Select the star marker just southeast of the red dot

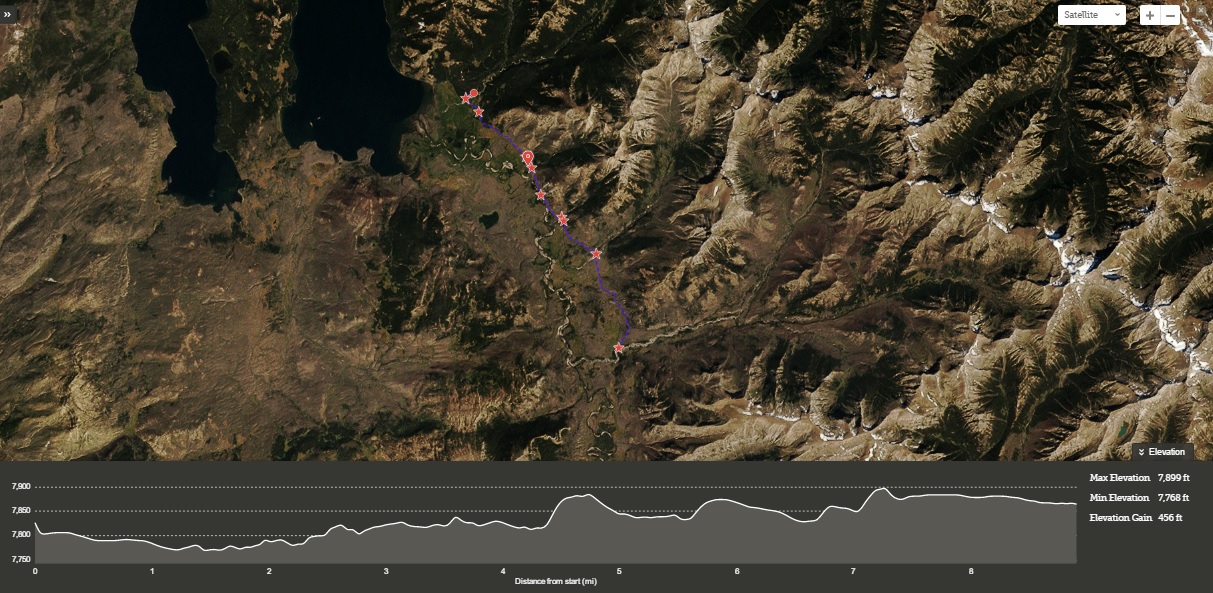[479, 112]
